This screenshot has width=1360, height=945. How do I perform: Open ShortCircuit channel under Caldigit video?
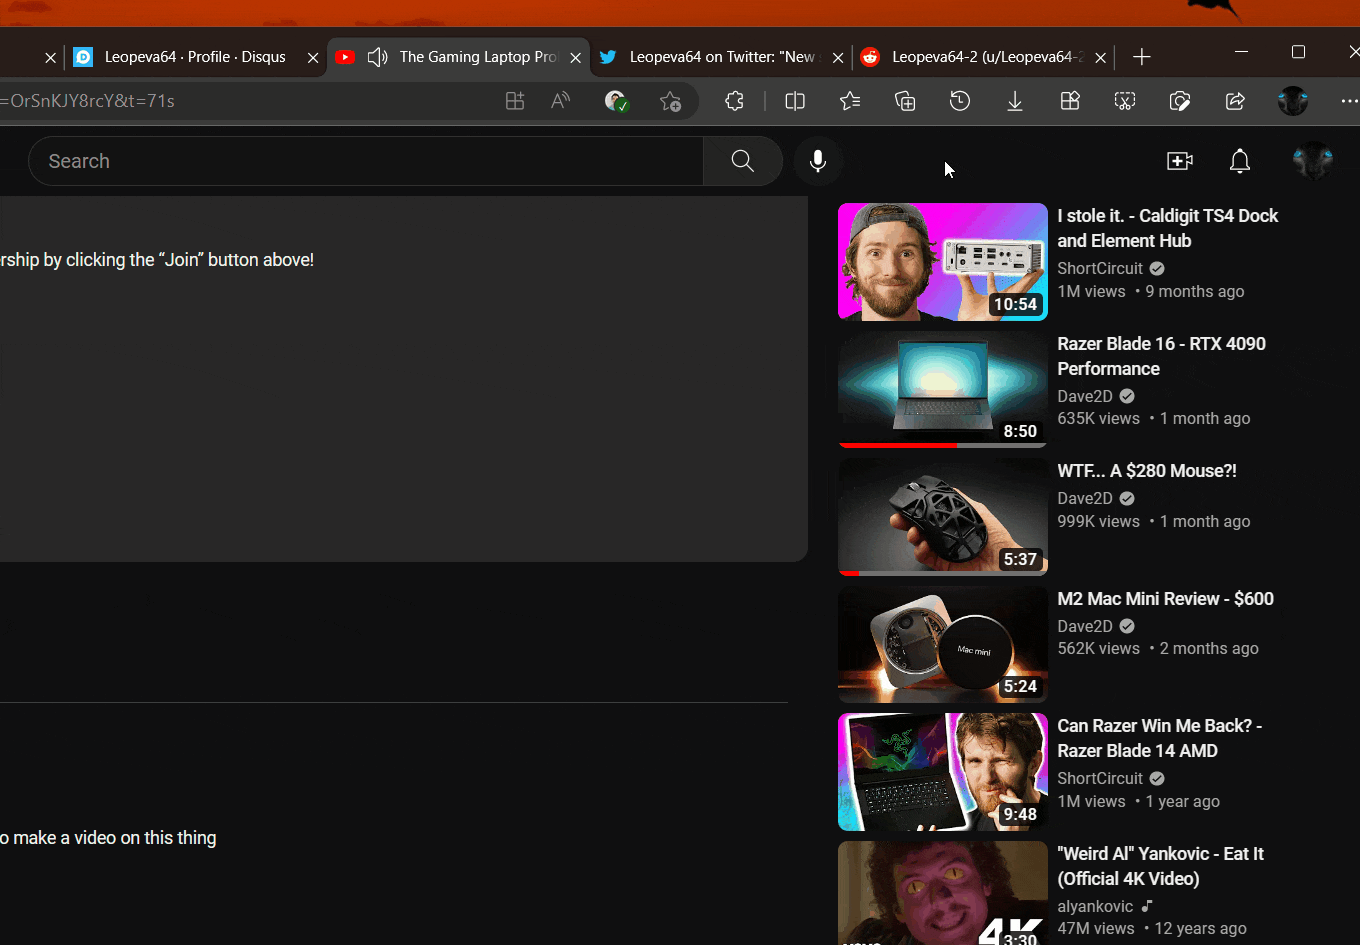coord(1100,268)
